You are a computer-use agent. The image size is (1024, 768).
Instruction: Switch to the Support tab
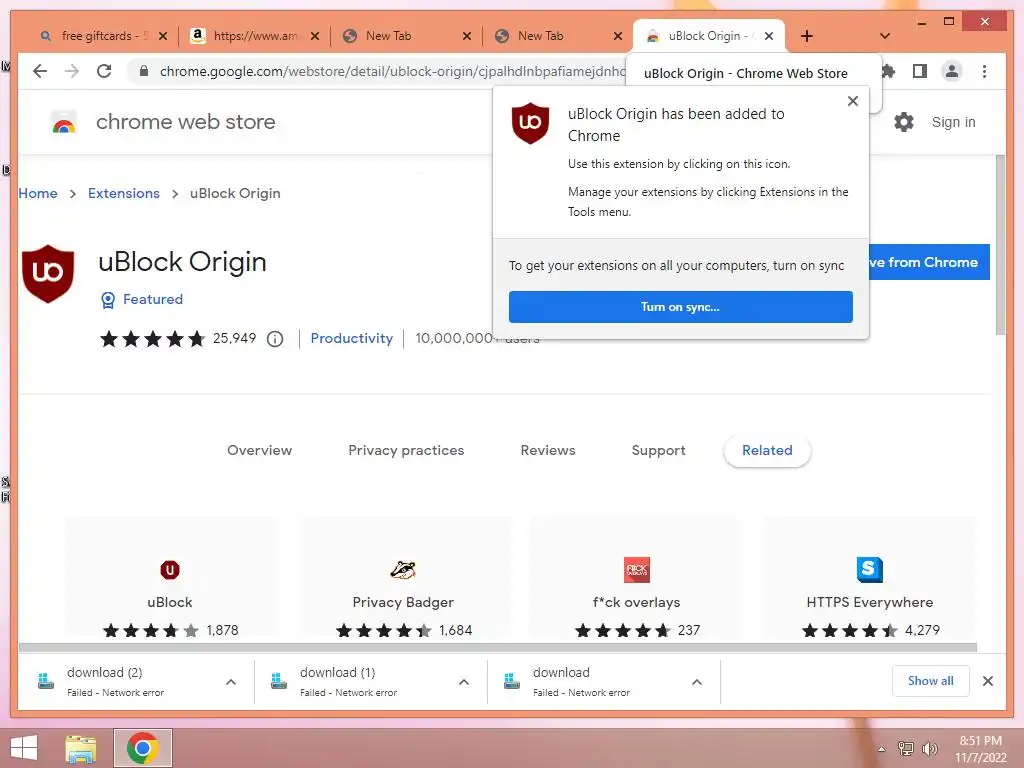658,450
